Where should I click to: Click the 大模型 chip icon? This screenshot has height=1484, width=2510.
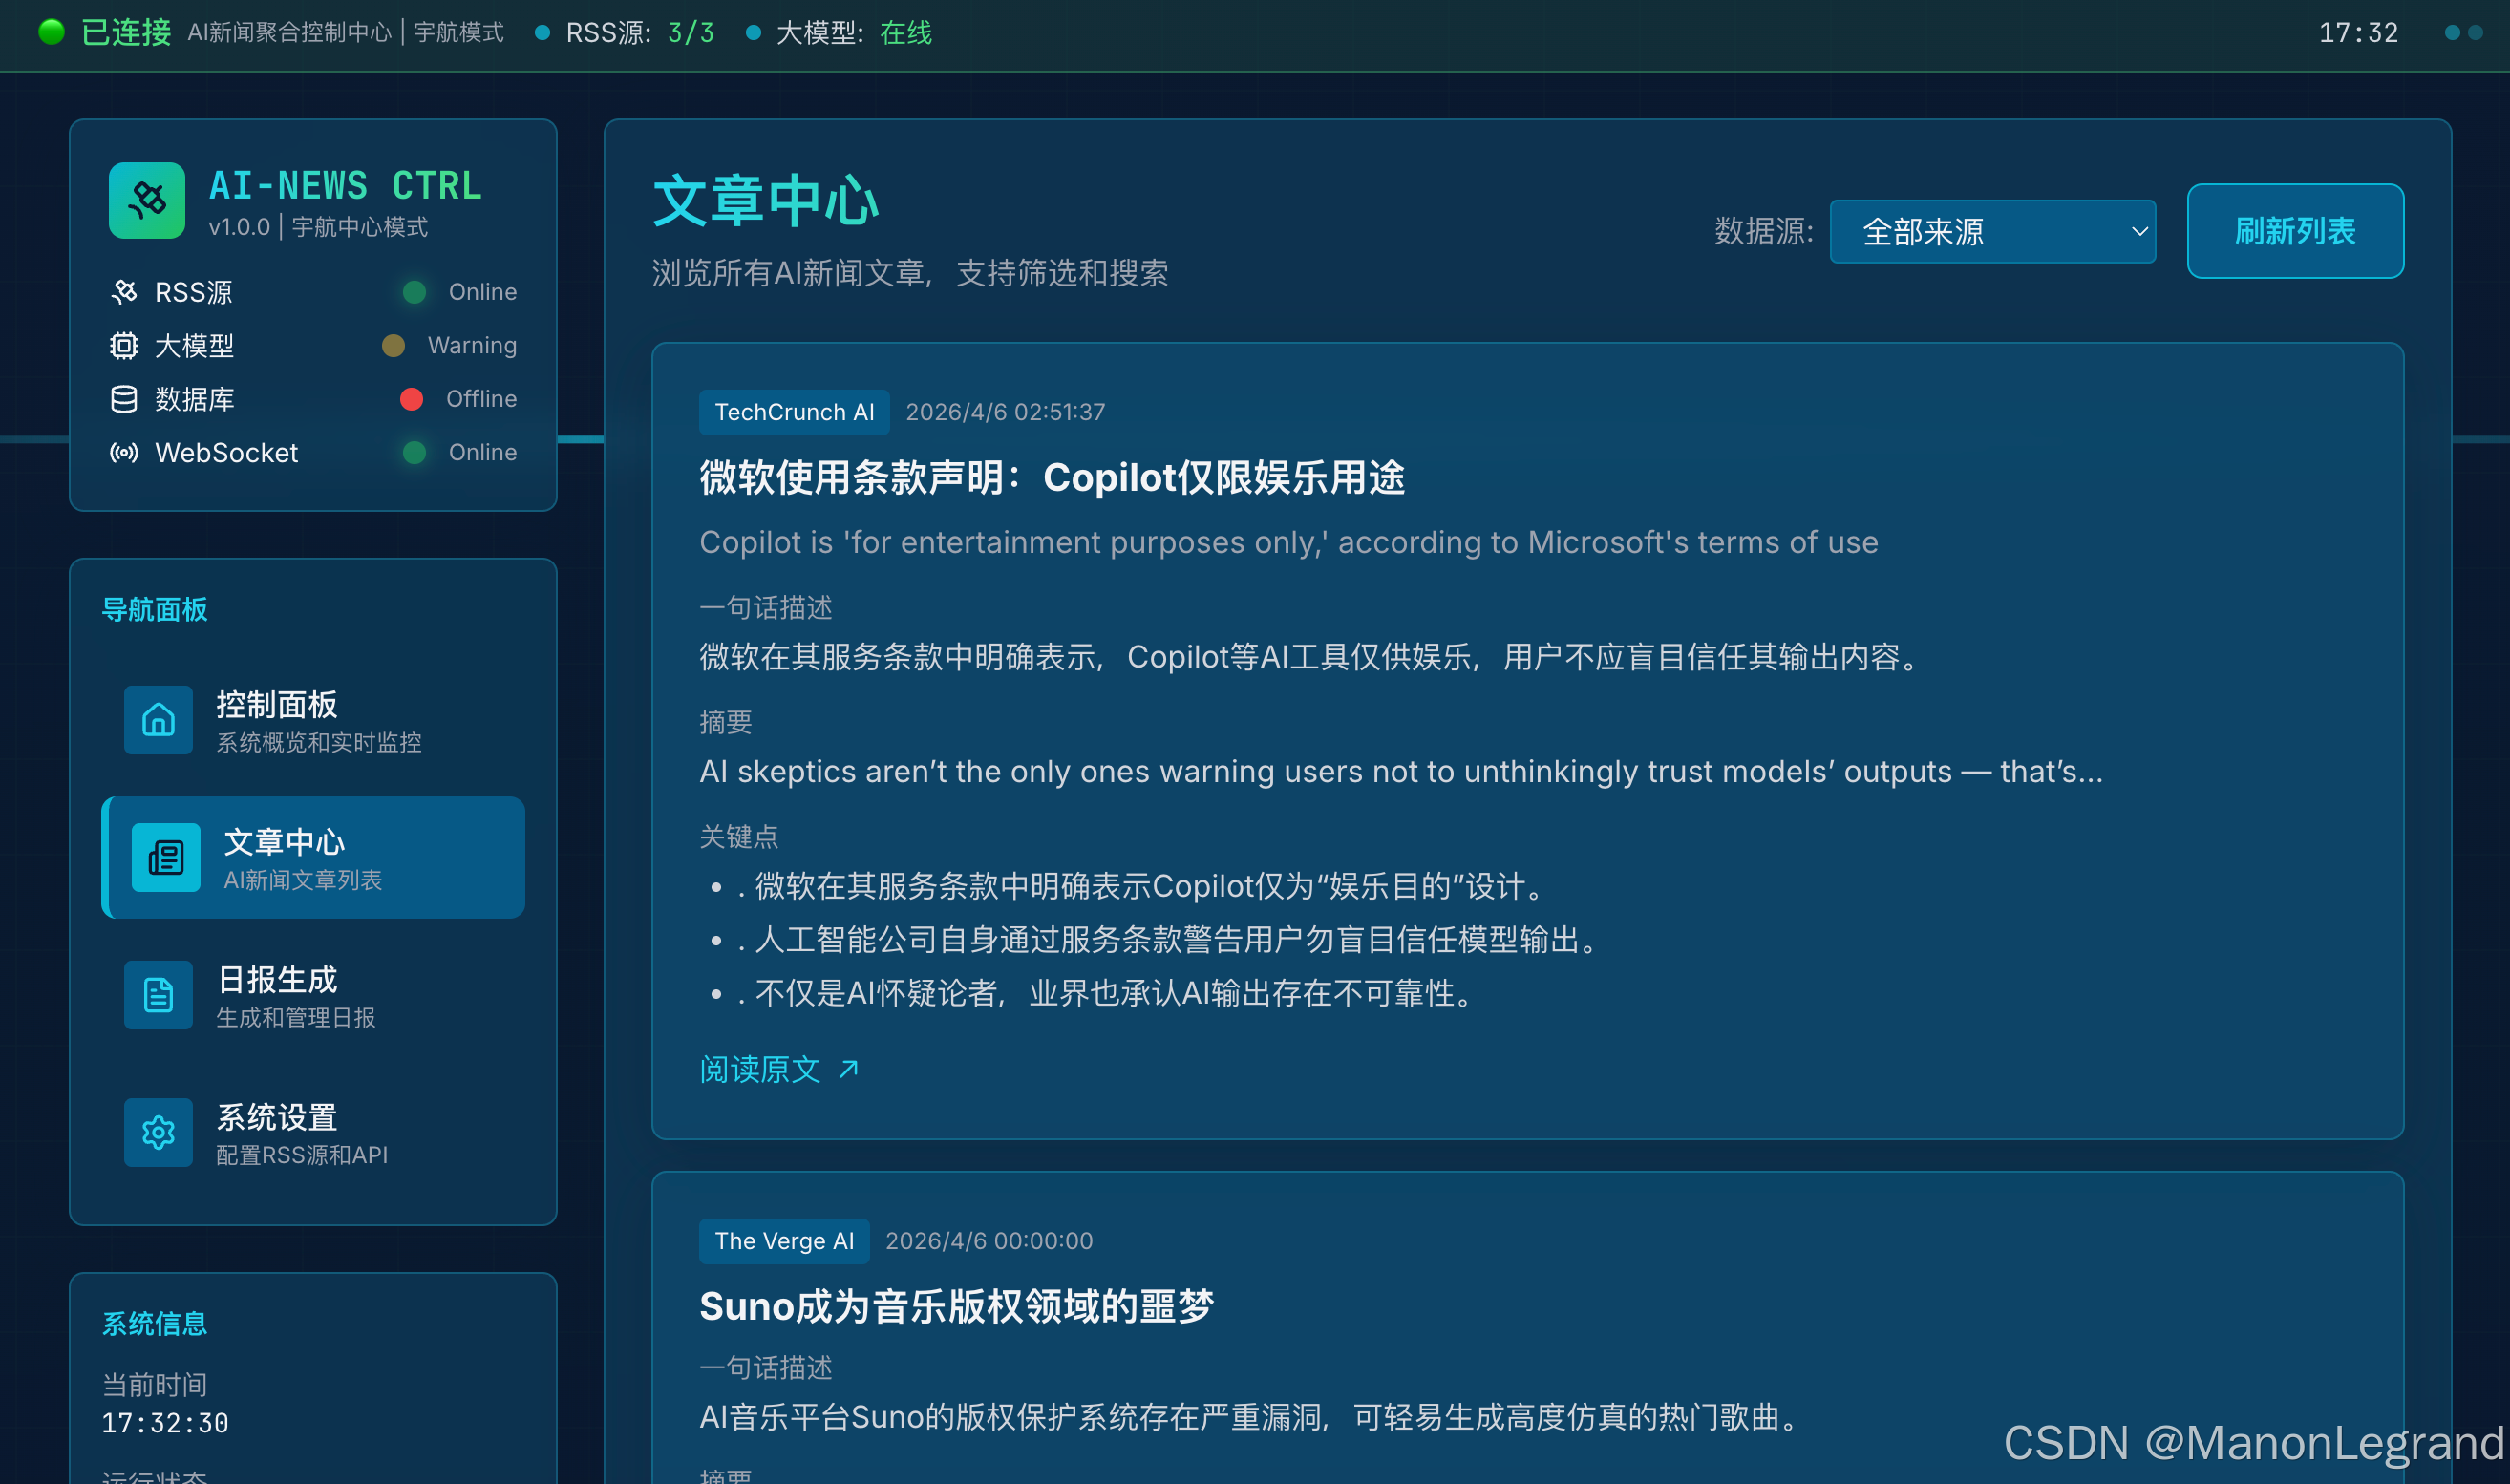coord(124,346)
